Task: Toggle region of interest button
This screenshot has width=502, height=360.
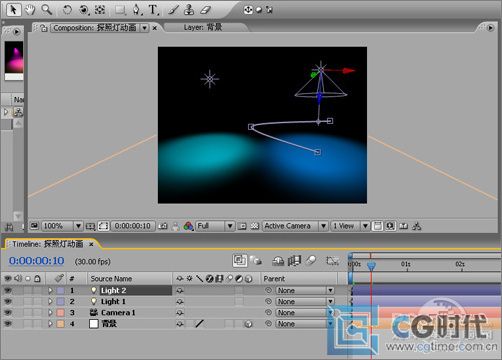Action: tap(242, 226)
